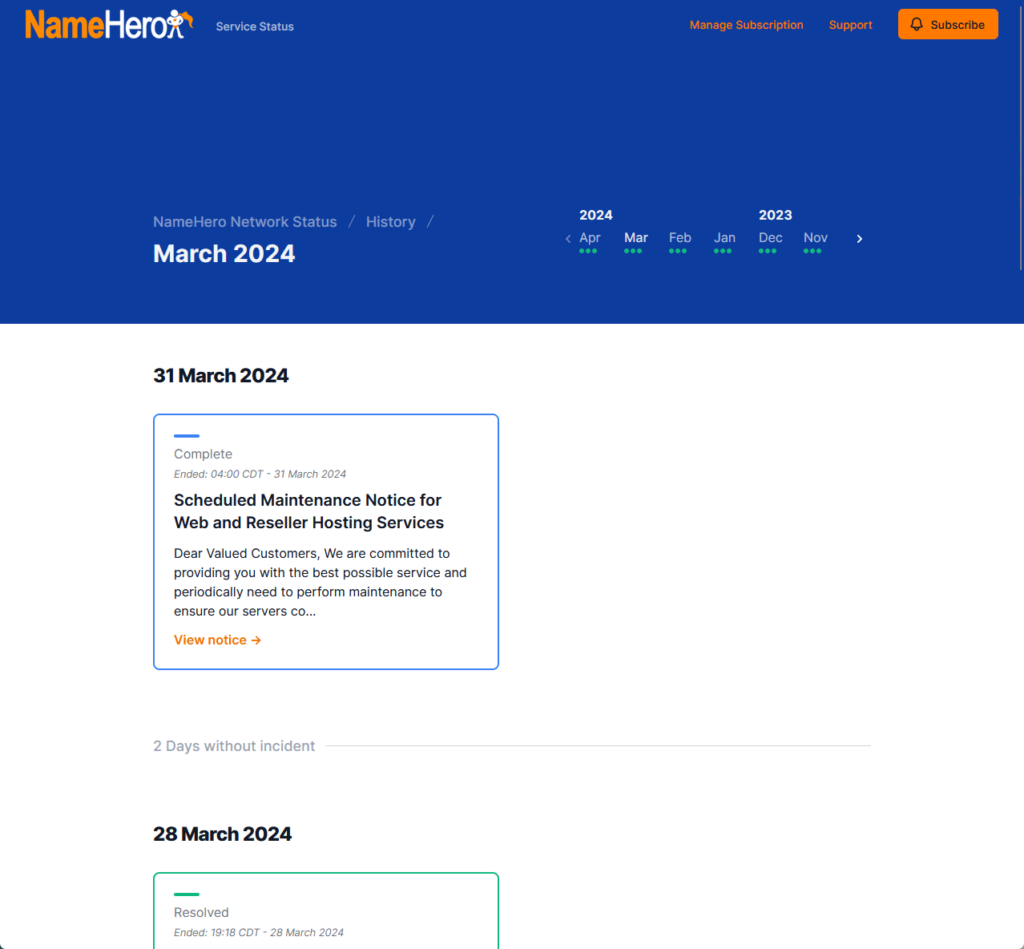Click the Complete status label
The height and width of the screenshot is (949, 1024).
point(203,454)
